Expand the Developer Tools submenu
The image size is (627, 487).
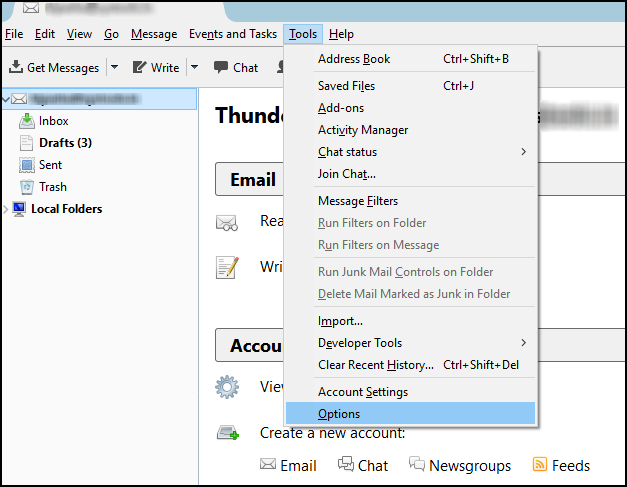pos(523,343)
